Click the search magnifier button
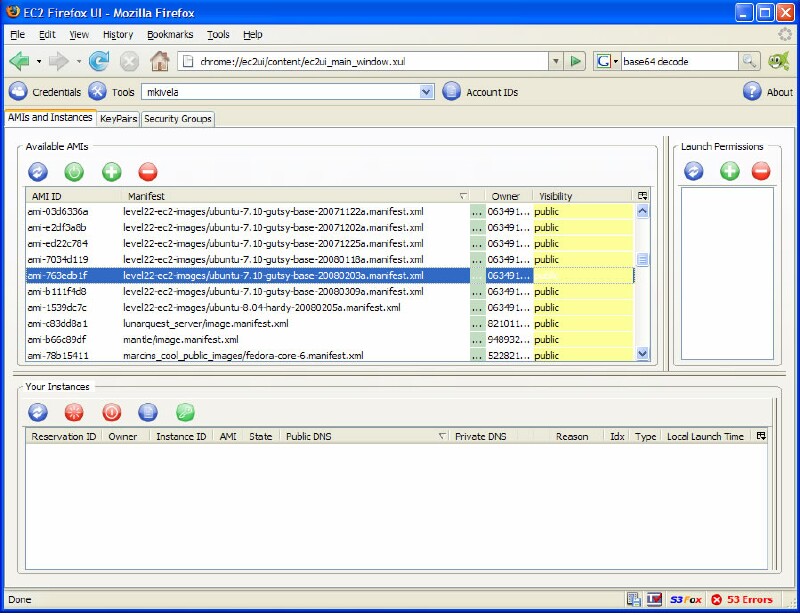Image resolution: width=800 pixels, height=615 pixels. point(749,61)
